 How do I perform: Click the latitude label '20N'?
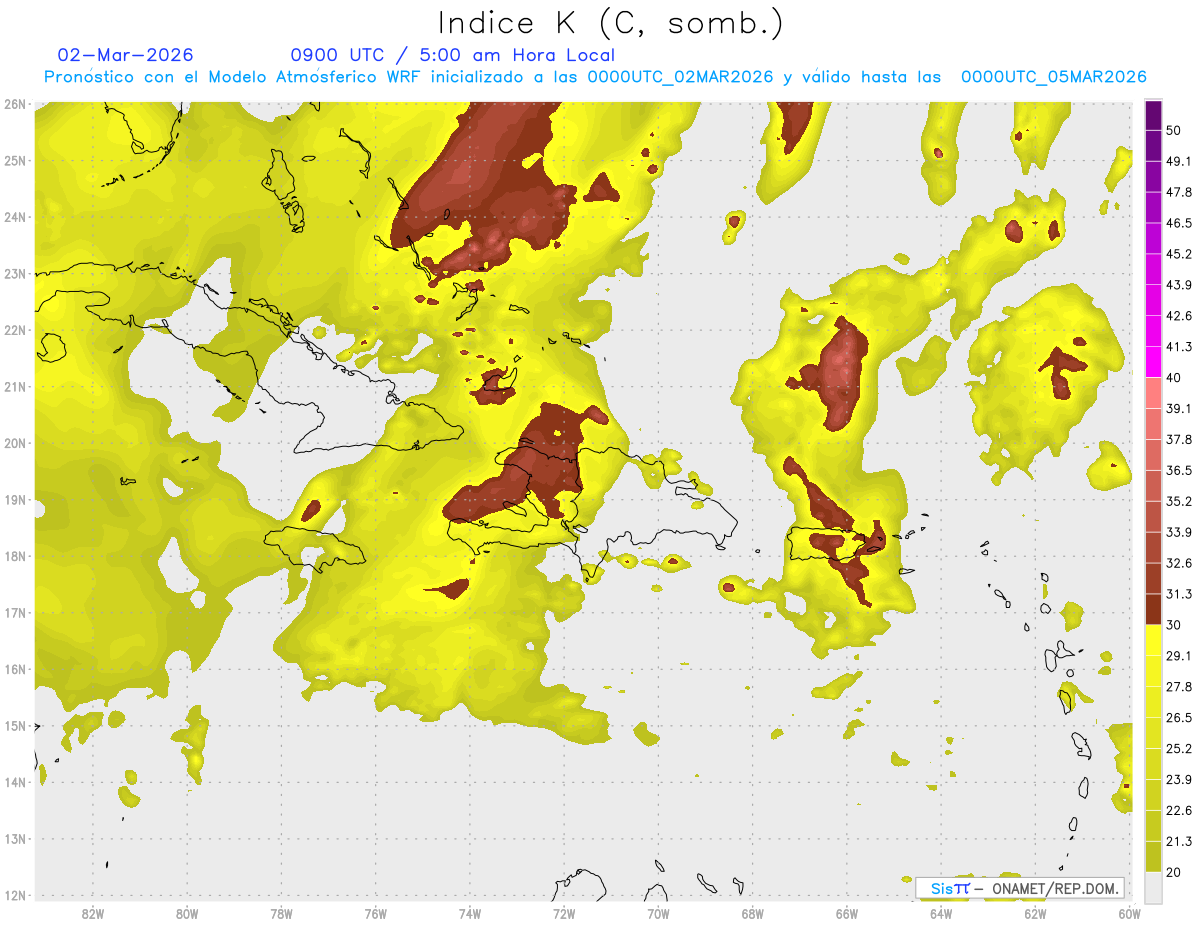15,443
